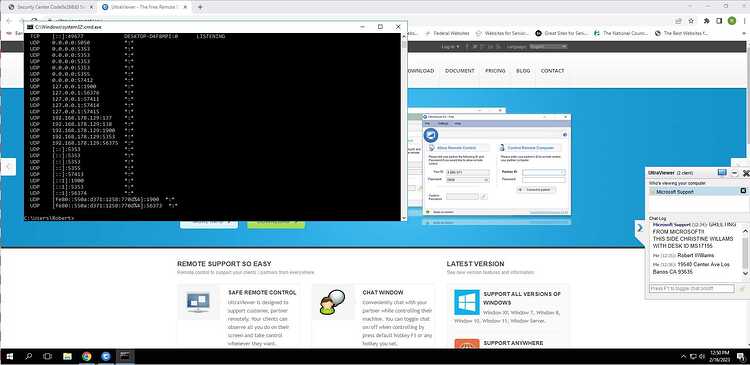Click UltraViewer panel monitor icon
Viewport: 750px width, 365px height.
[722, 173]
